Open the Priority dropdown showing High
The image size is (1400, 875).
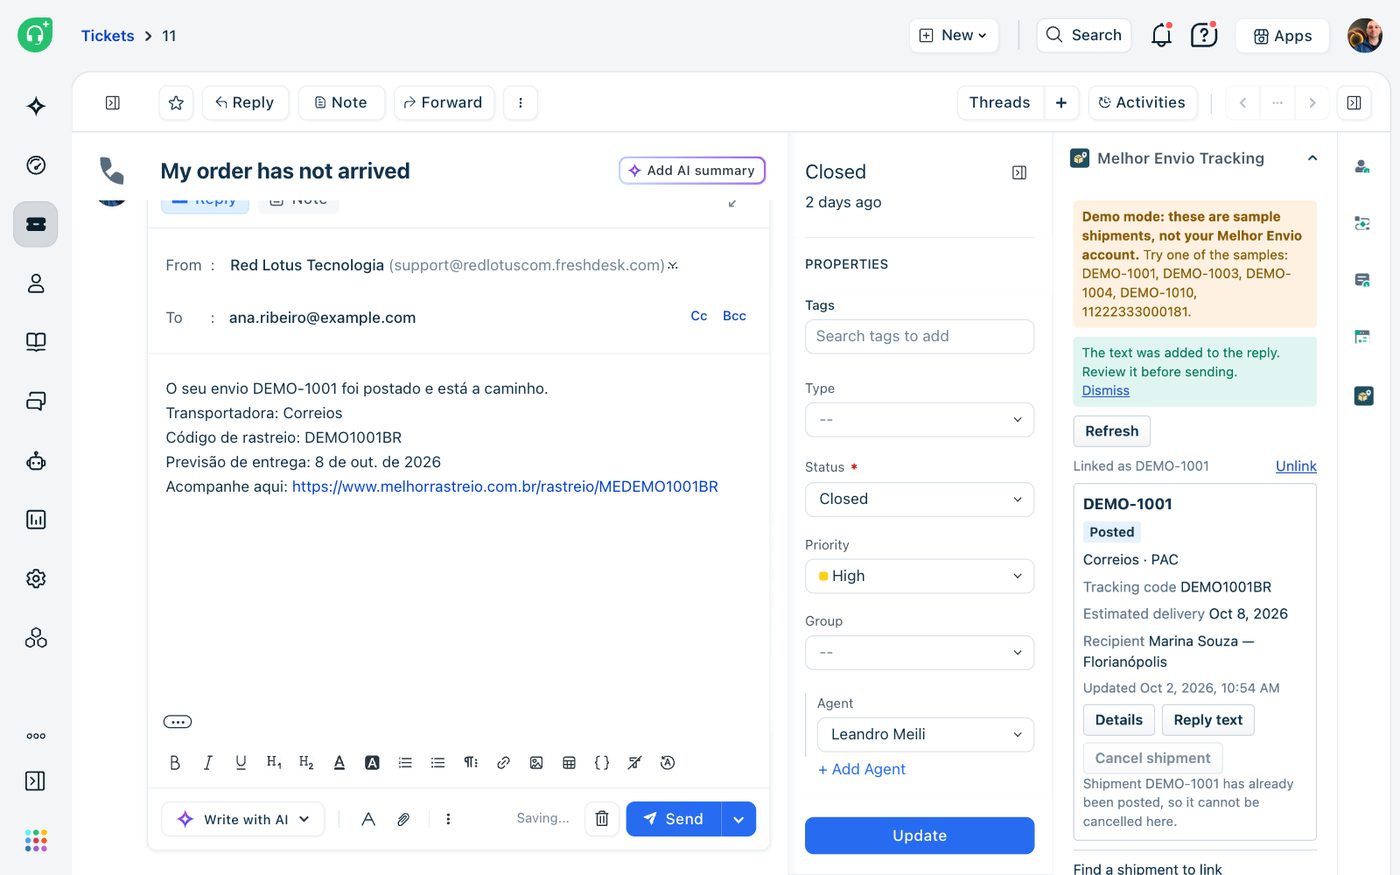click(x=919, y=576)
